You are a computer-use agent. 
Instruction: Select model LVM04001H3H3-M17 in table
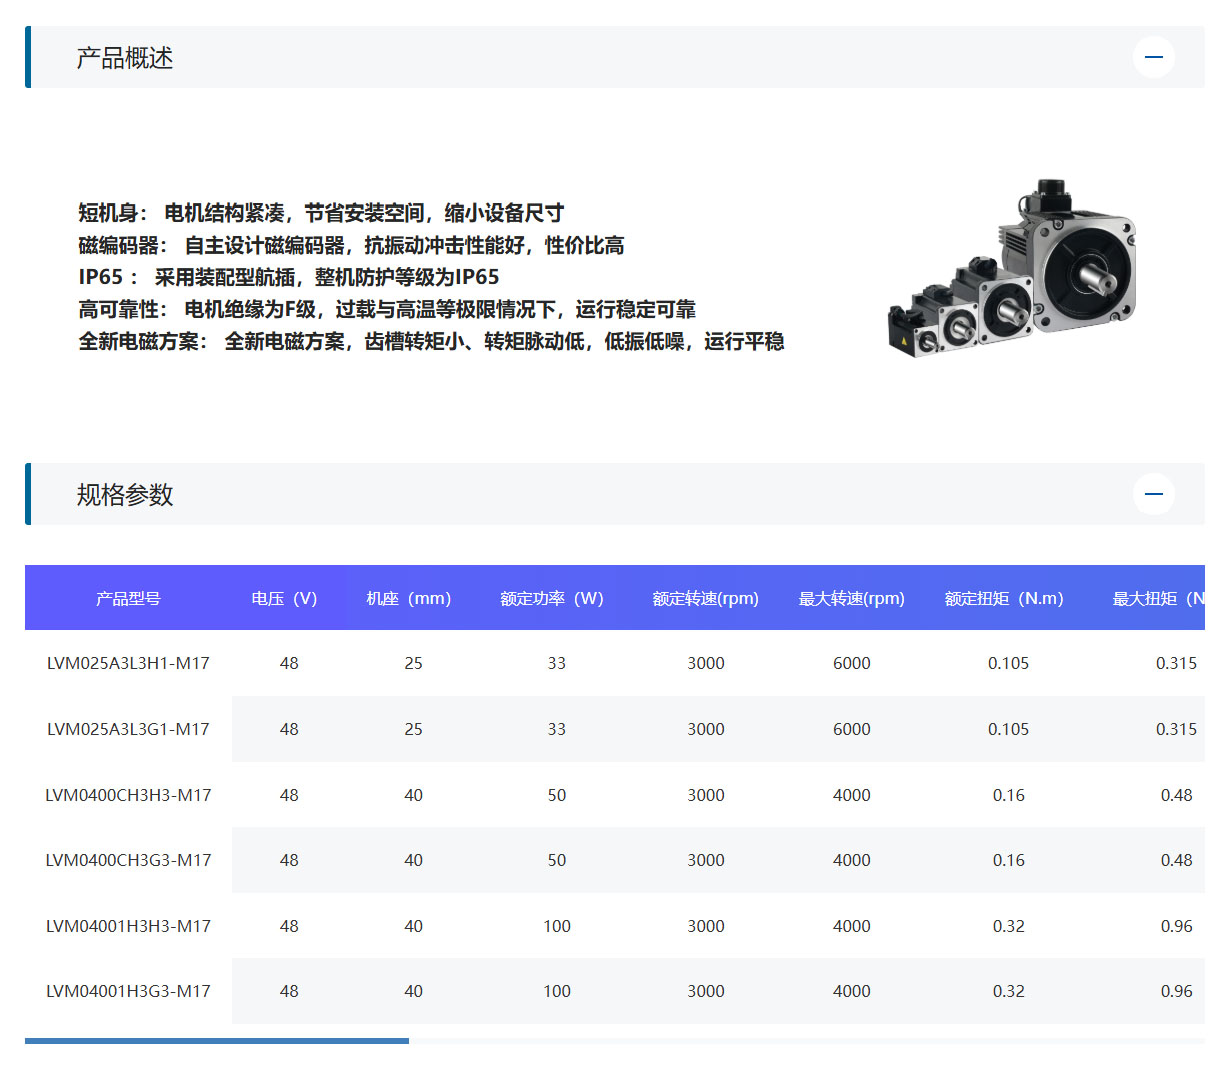128,926
